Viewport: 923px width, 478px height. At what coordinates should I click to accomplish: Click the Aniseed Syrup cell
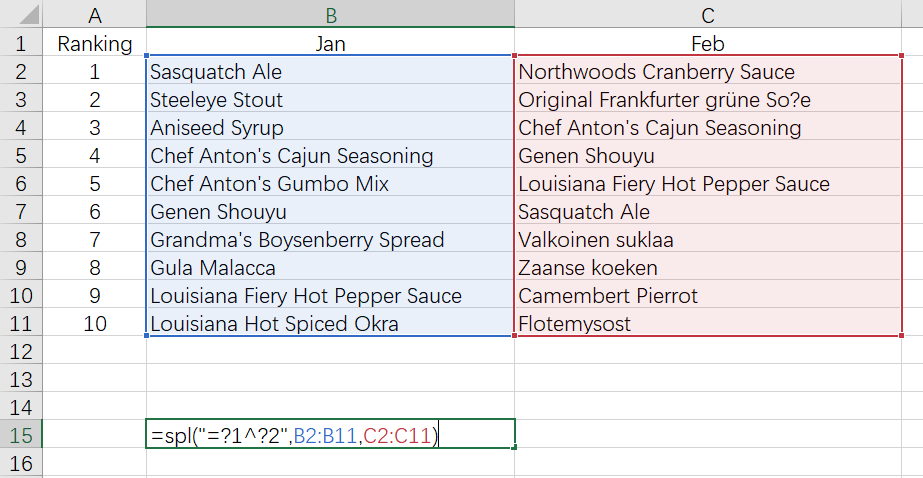(330, 128)
